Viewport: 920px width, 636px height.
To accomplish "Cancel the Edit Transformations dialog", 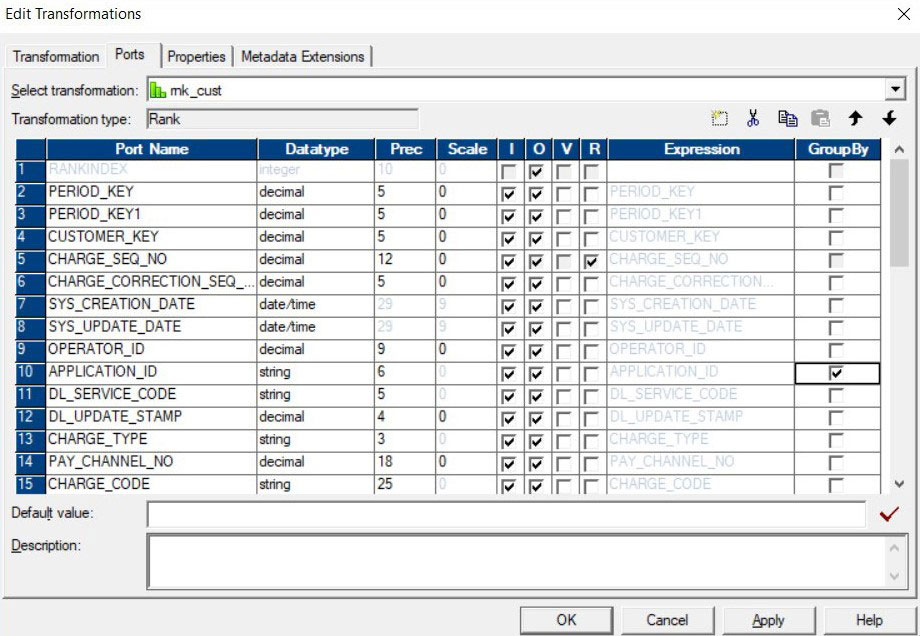I will 668,620.
